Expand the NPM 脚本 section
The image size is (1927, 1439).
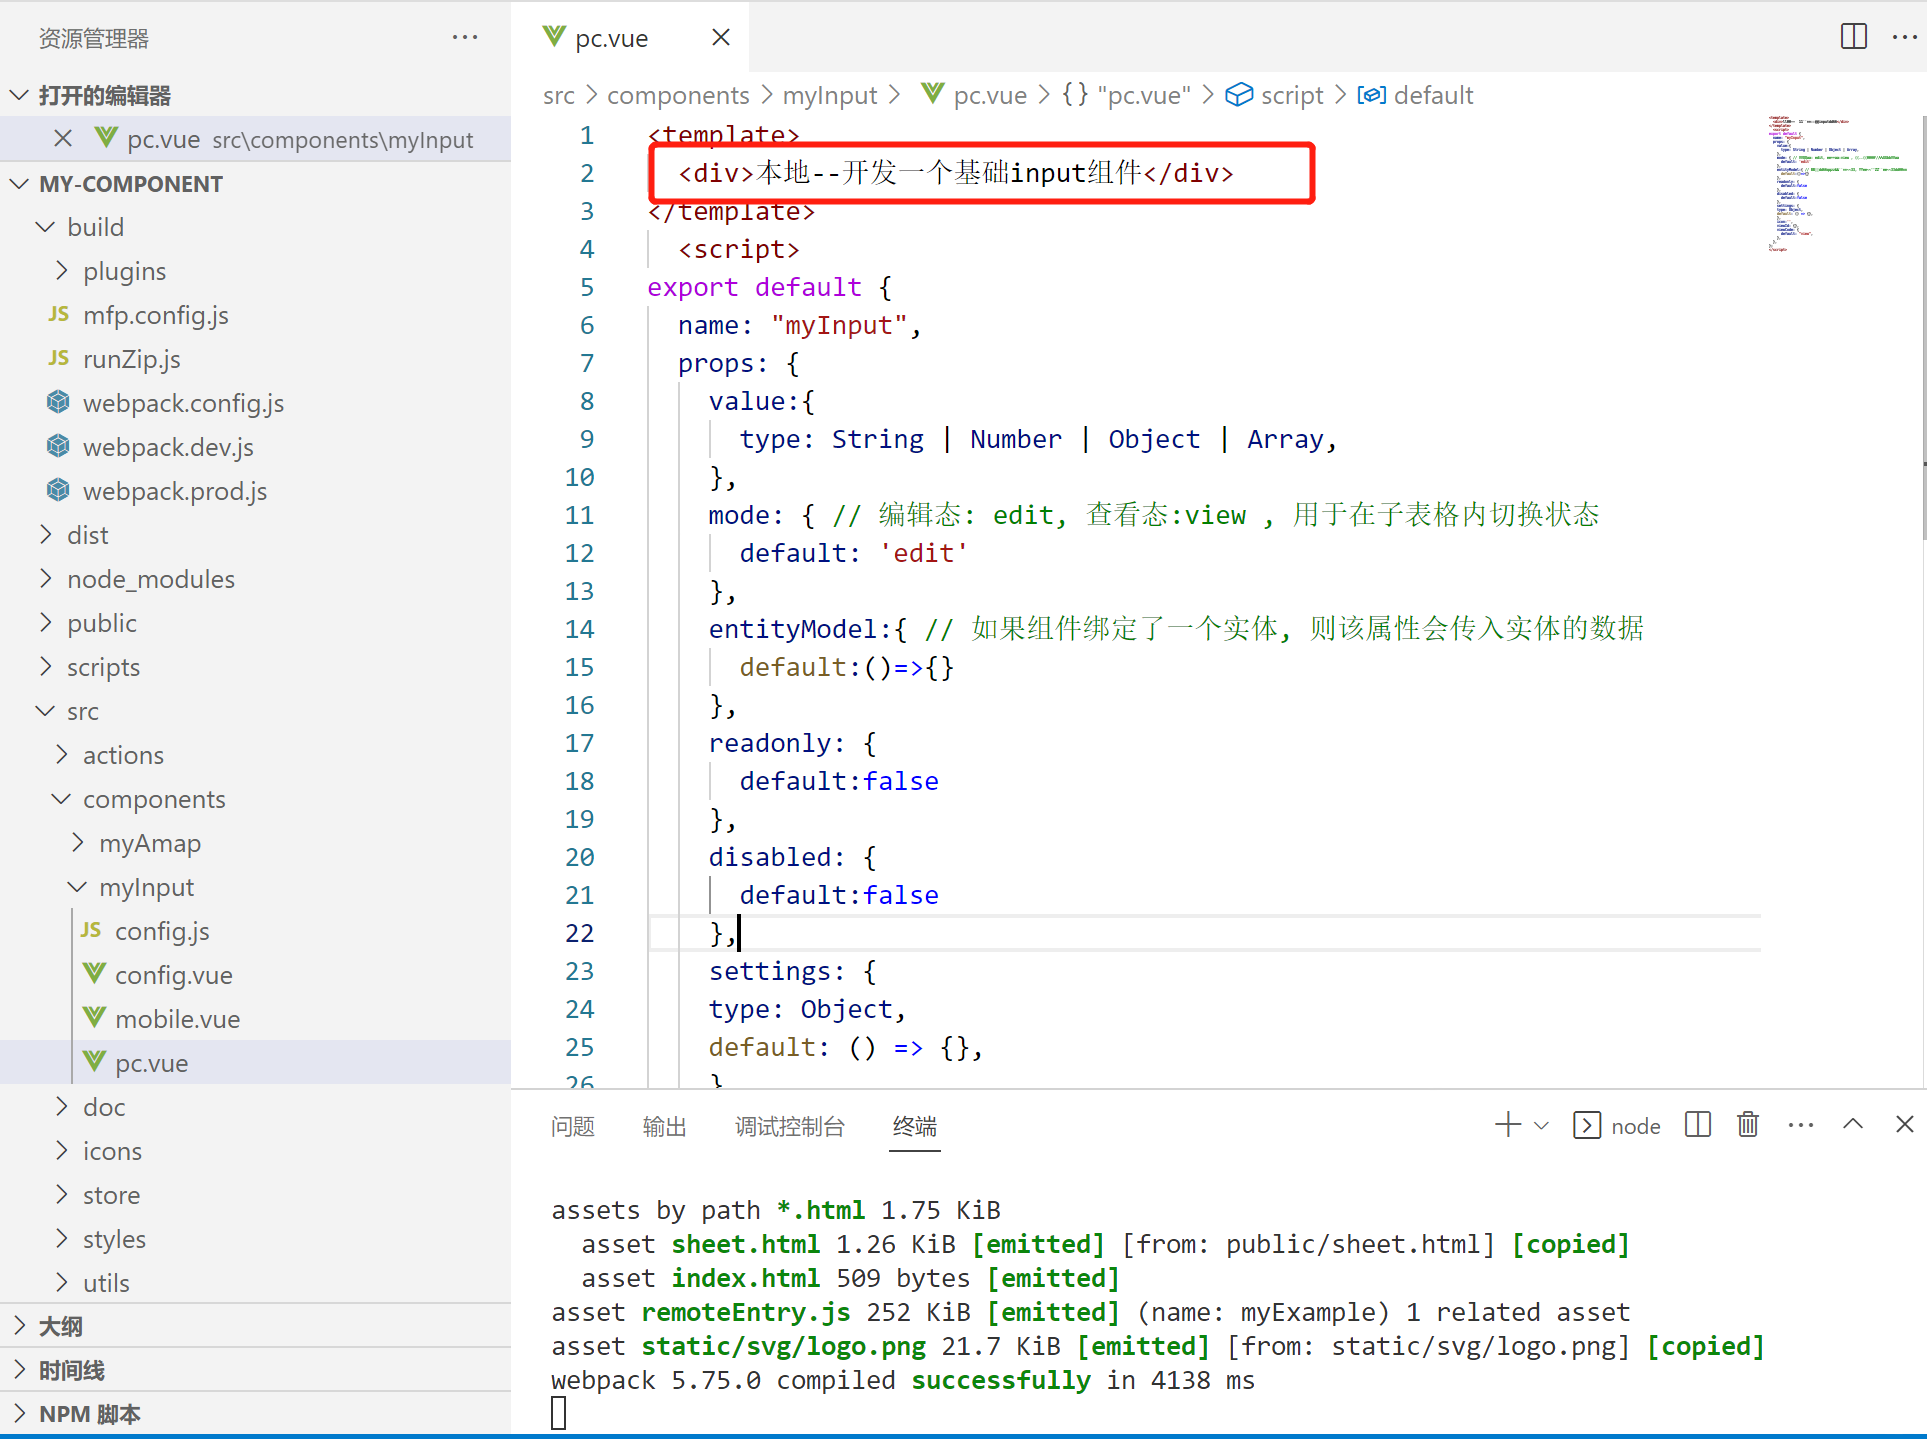point(20,1414)
